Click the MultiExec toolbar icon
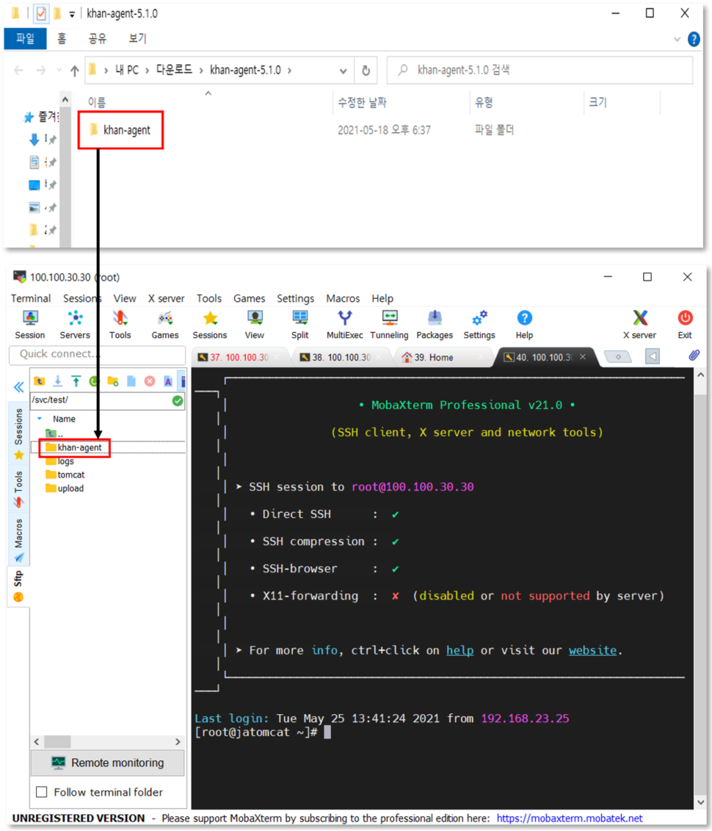The image size is (712, 831). [344, 323]
